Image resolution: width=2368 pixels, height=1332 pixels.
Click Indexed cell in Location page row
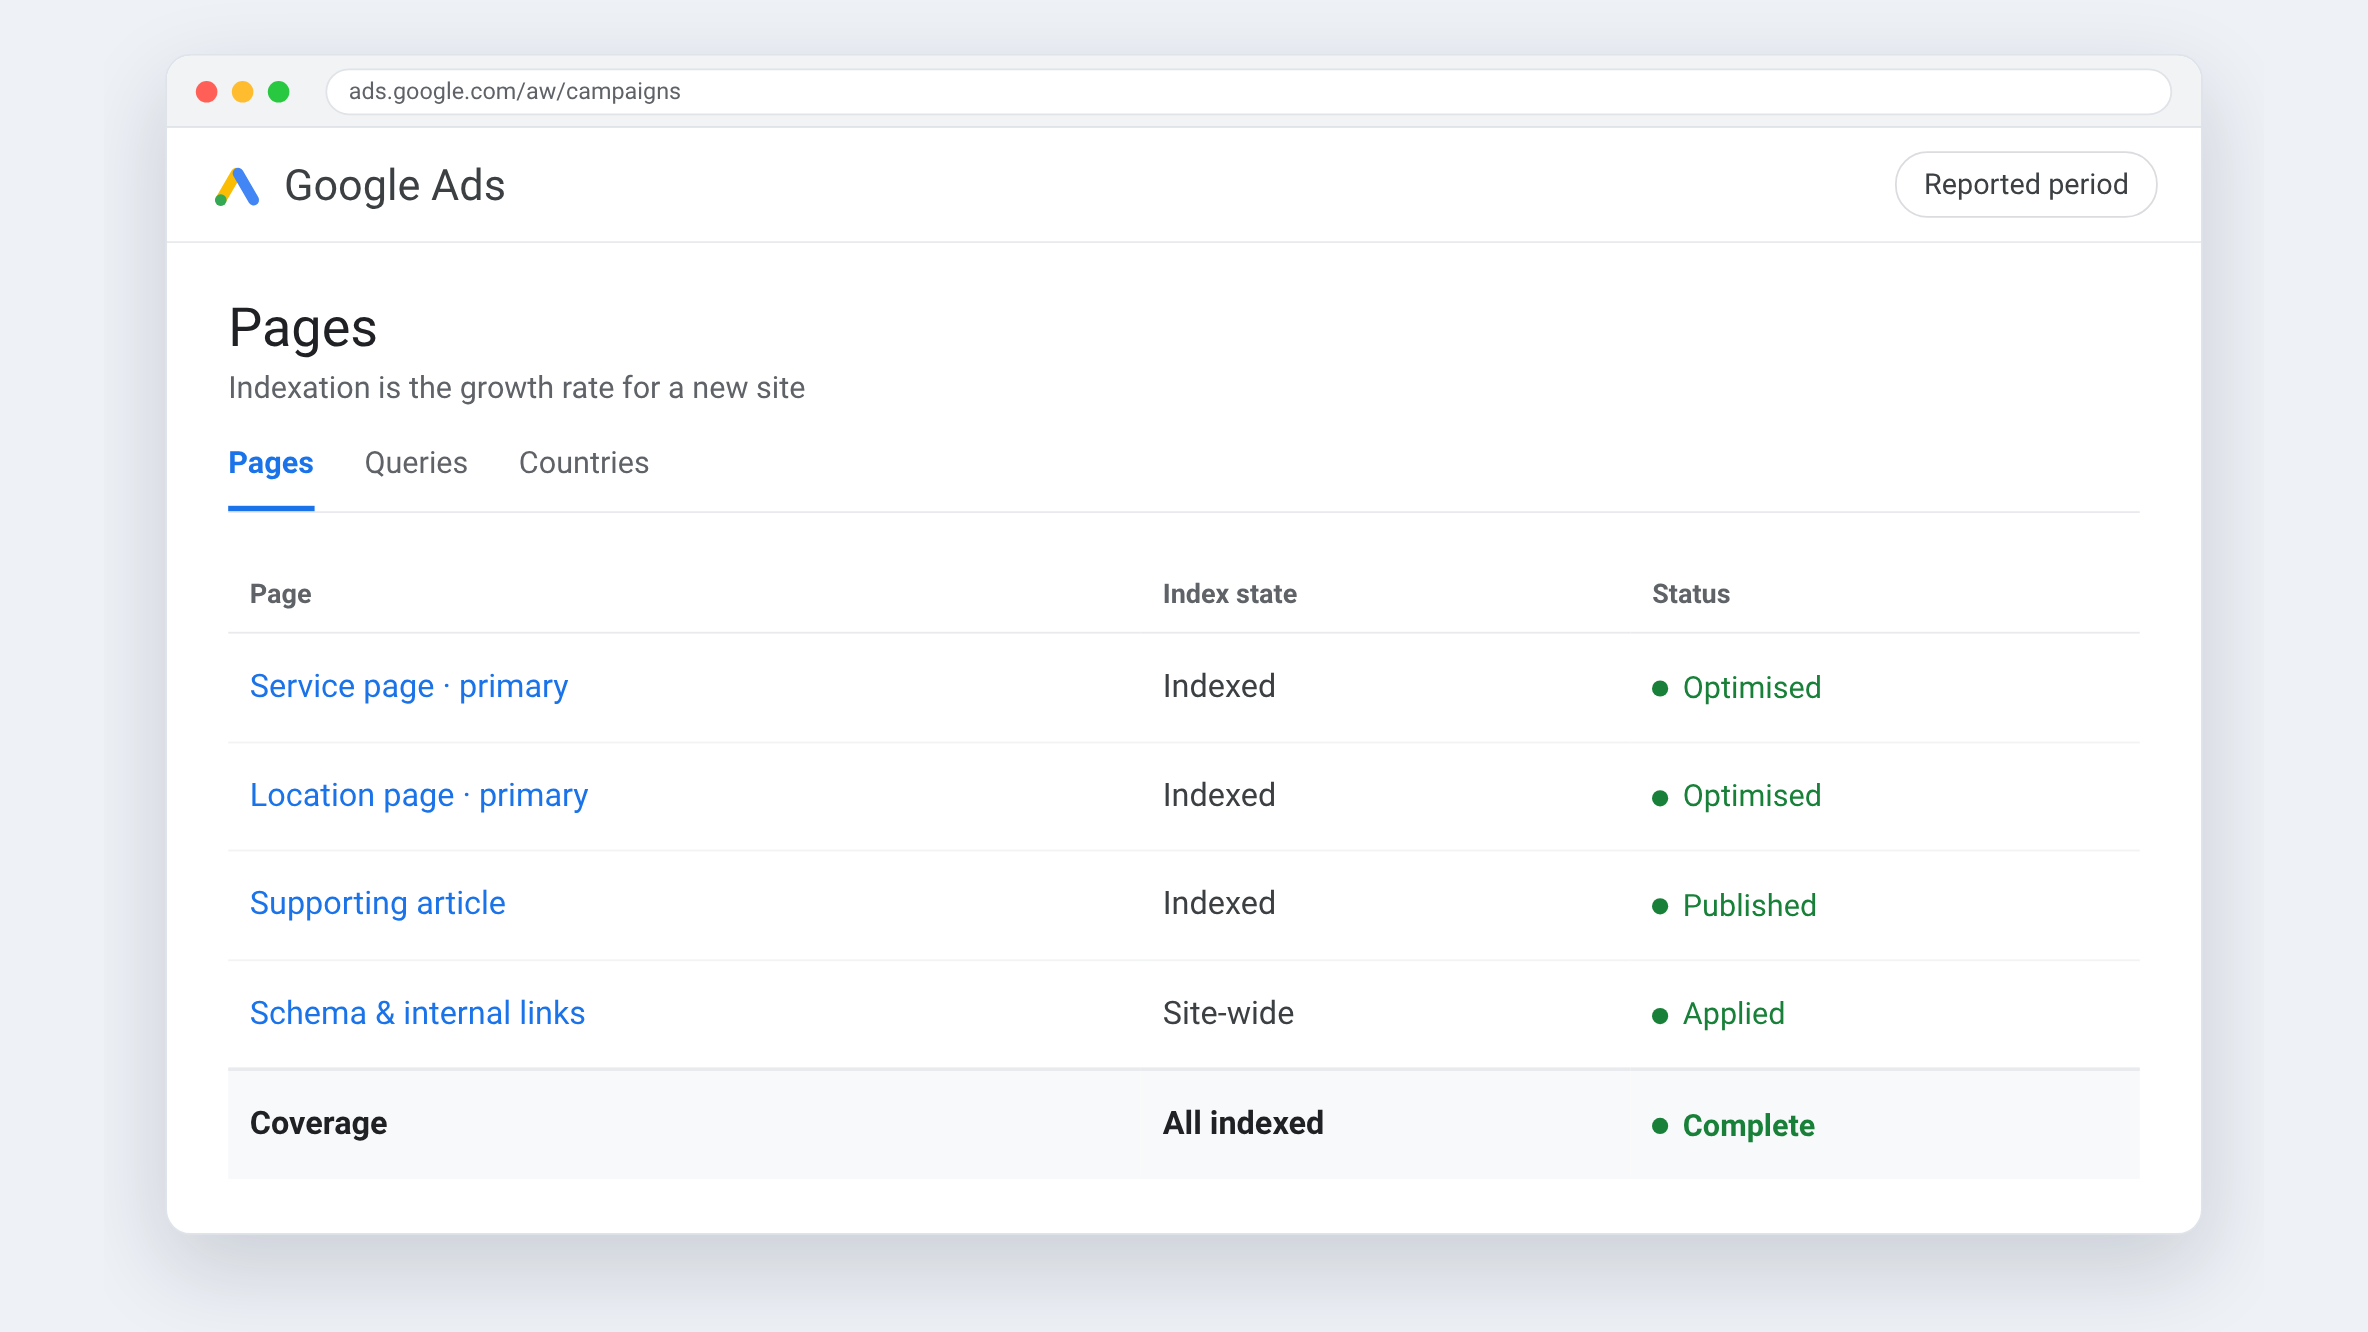coord(1219,796)
